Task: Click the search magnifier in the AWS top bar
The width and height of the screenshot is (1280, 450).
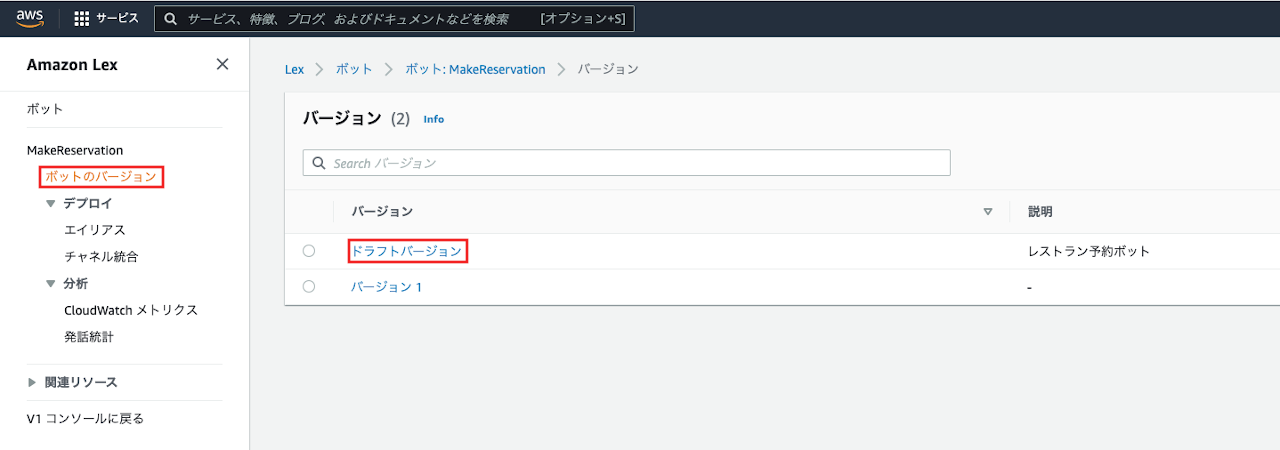Action: pyautogui.click(x=171, y=19)
